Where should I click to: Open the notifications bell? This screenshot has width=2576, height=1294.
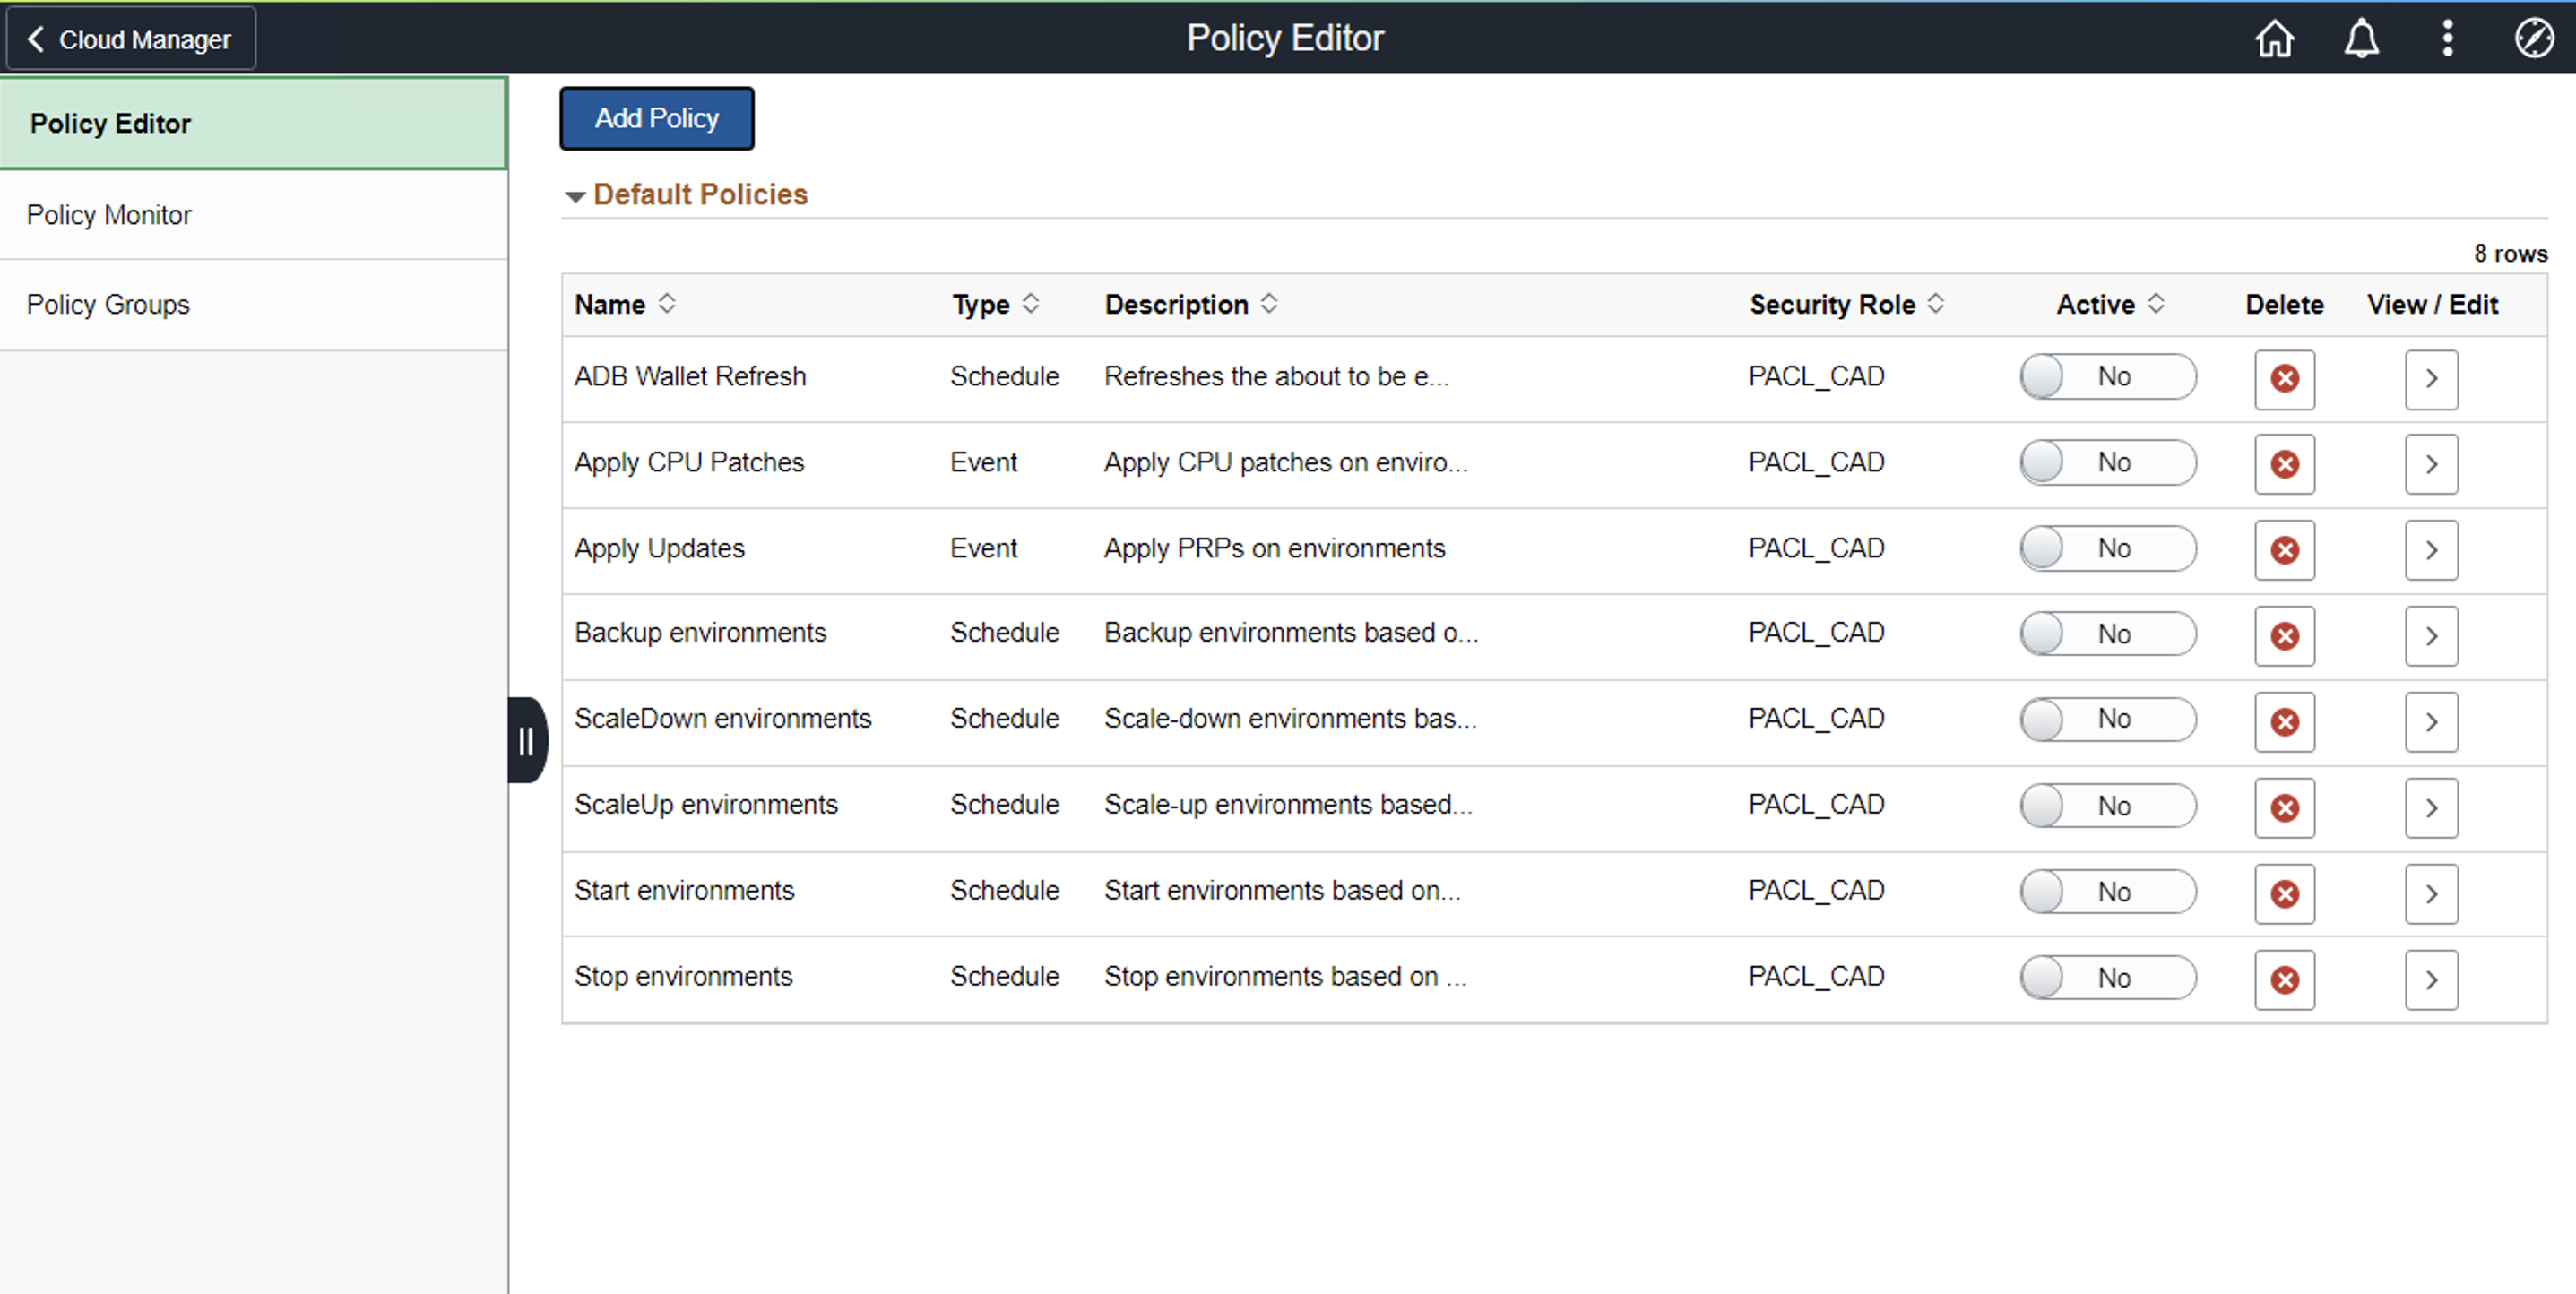point(2361,39)
